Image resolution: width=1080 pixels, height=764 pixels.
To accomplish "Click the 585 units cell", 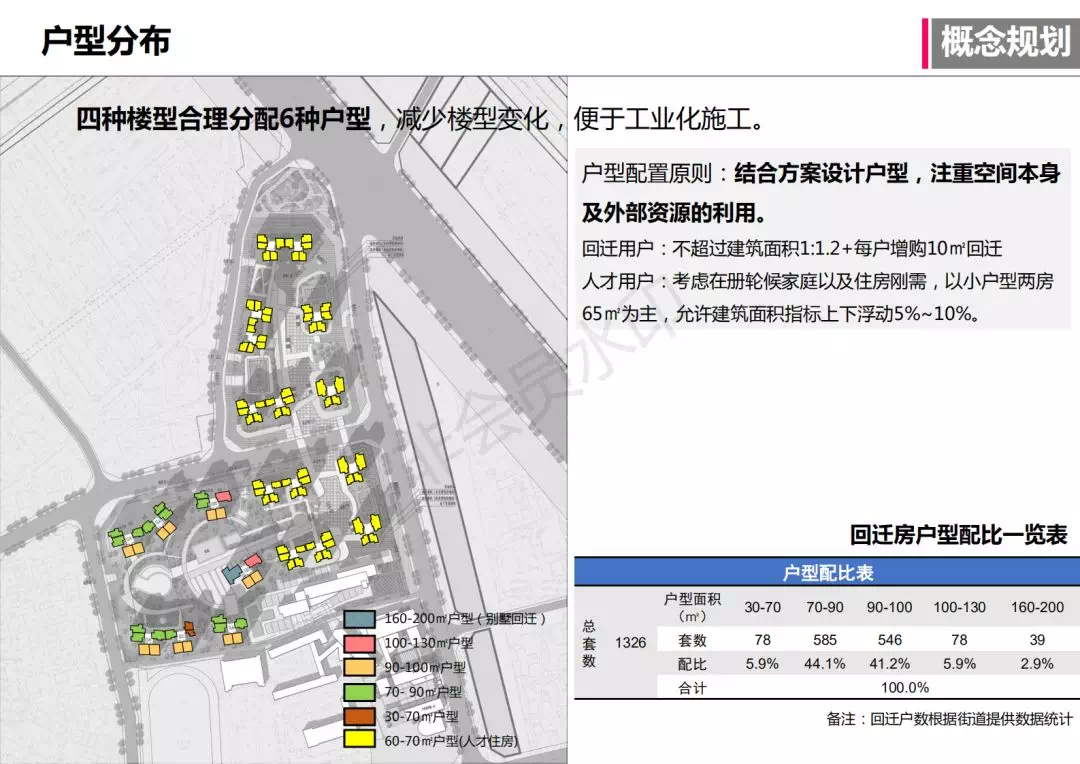I will pos(824,640).
